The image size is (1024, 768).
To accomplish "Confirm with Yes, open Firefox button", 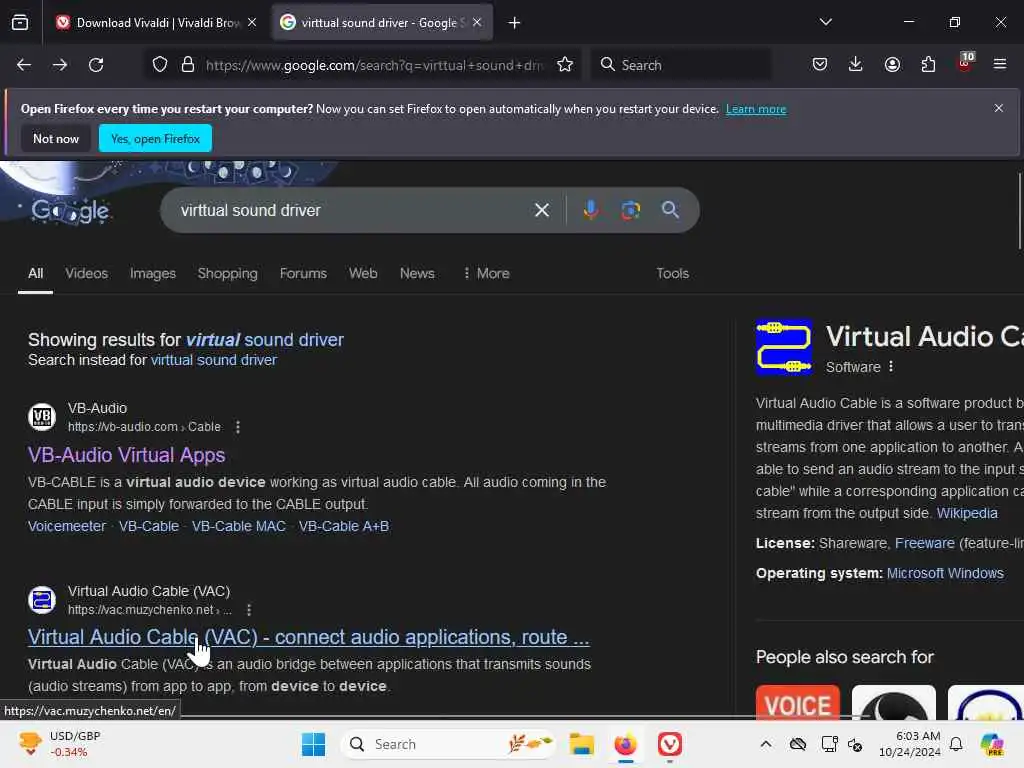I will pos(155,138).
